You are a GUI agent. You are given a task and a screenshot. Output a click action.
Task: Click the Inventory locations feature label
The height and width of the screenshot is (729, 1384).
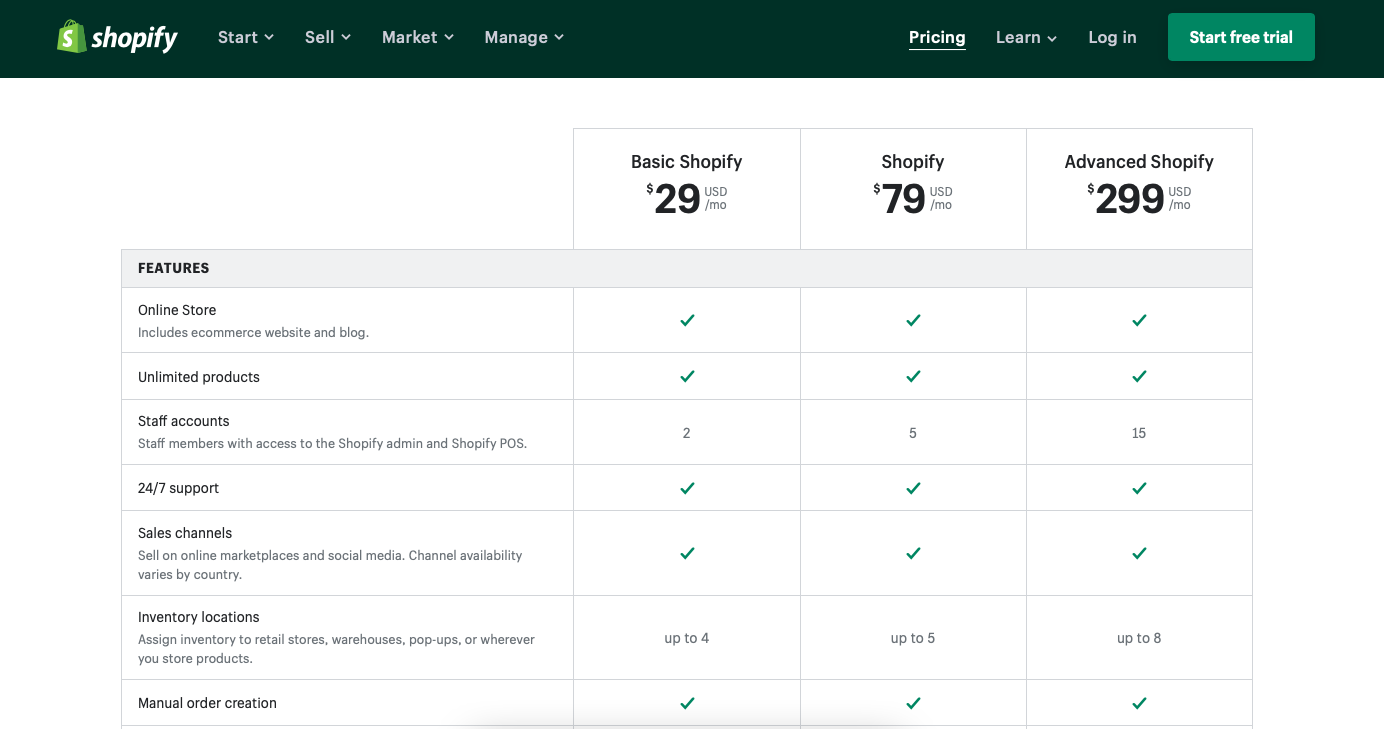(199, 617)
